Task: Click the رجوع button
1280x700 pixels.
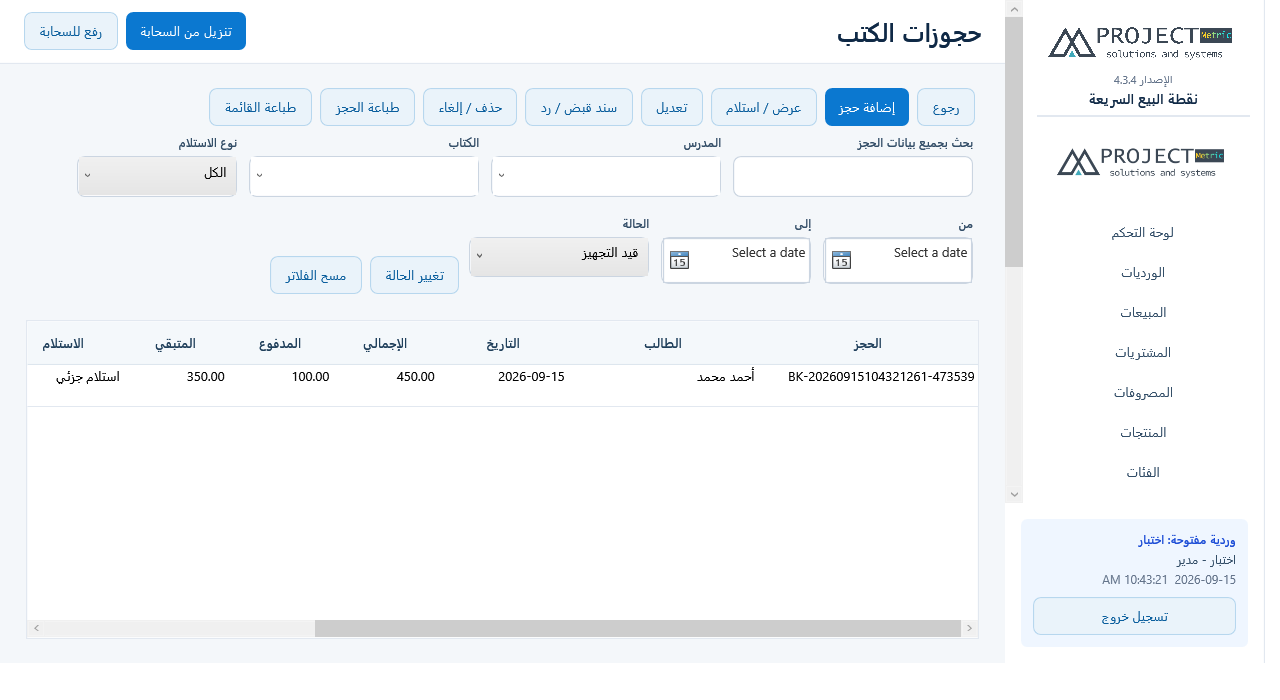Action: pos(946,107)
